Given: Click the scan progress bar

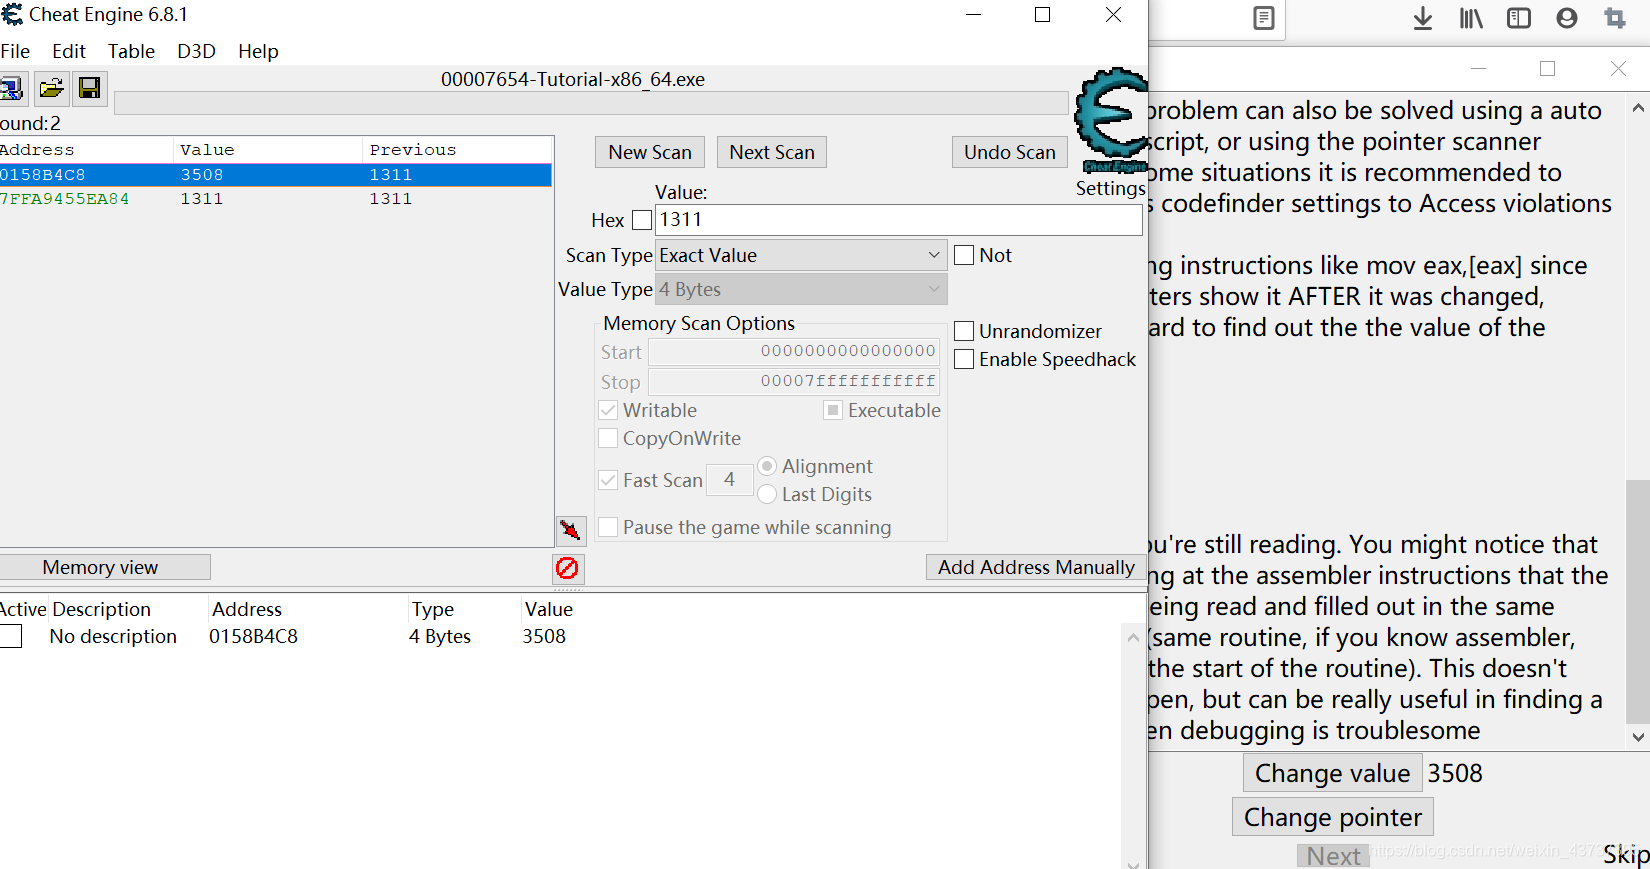Looking at the screenshot, I should coord(591,103).
